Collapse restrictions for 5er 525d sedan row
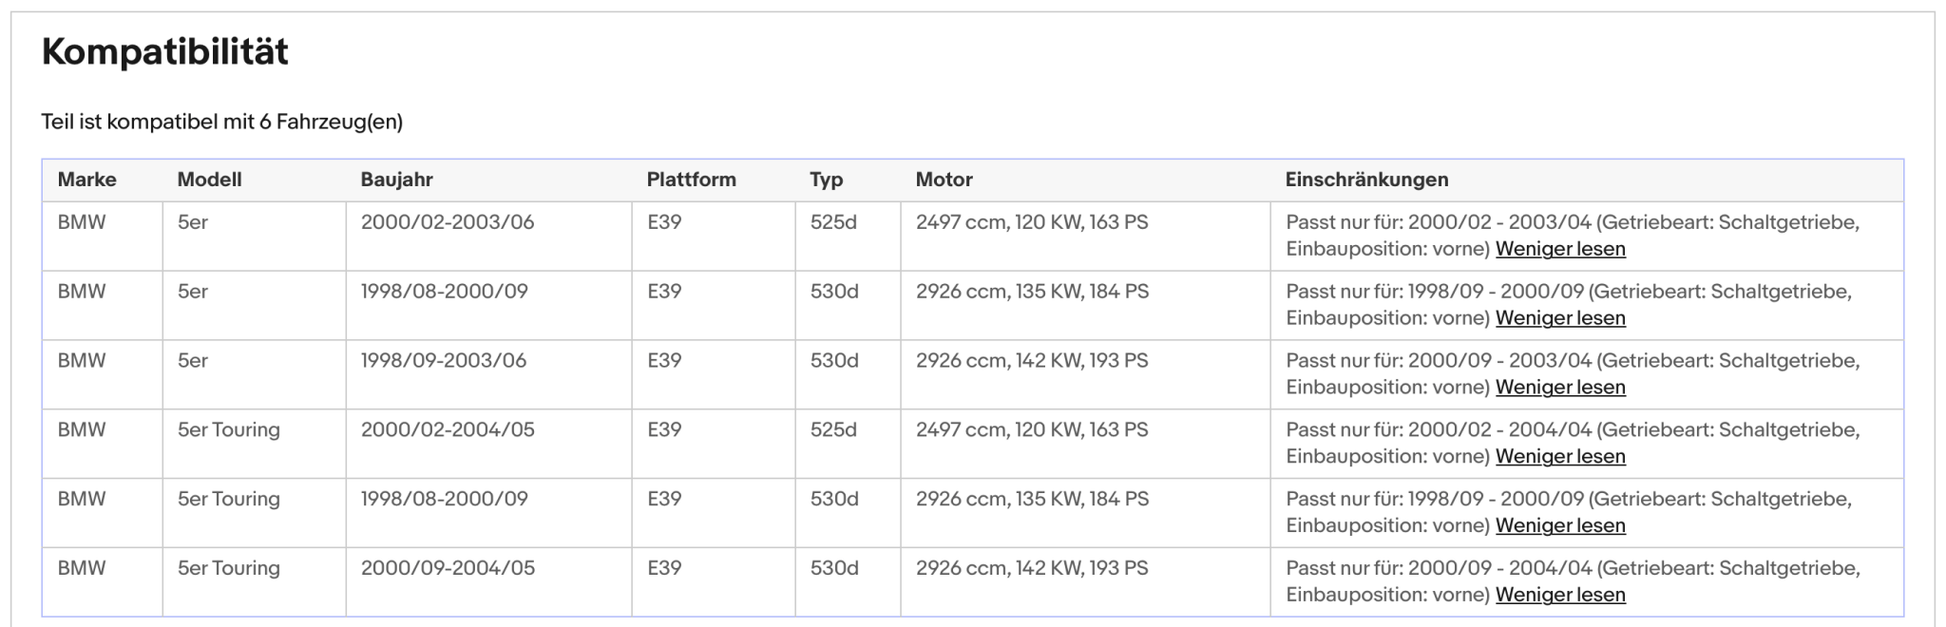Image resolution: width=1946 pixels, height=627 pixels. click(x=1560, y=249)
